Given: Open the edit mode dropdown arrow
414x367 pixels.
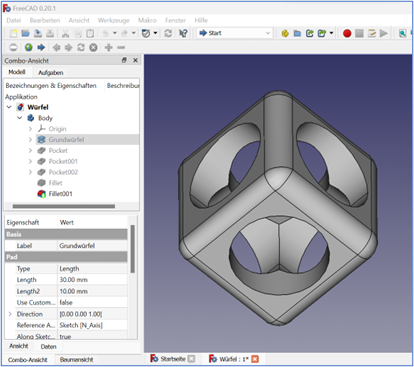Looking at the screenshot, I should point(155,33).
